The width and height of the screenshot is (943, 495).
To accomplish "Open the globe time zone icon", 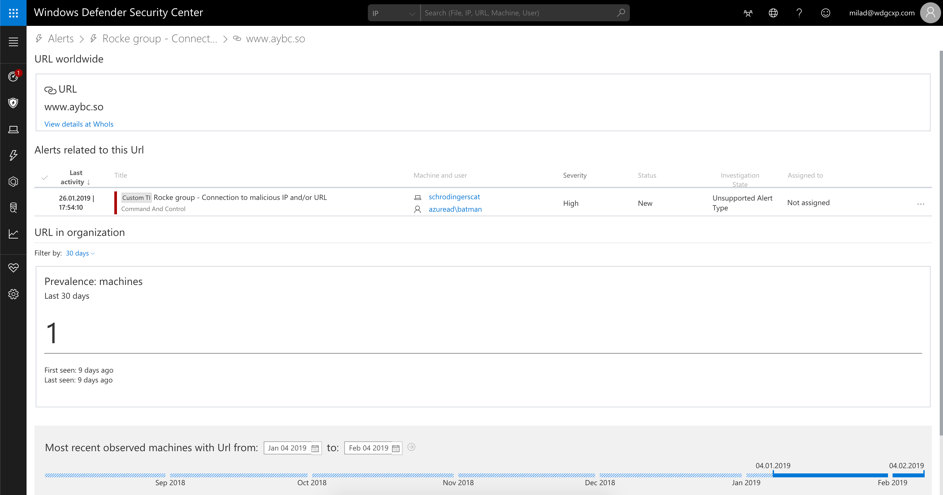I will pos(773,13).
